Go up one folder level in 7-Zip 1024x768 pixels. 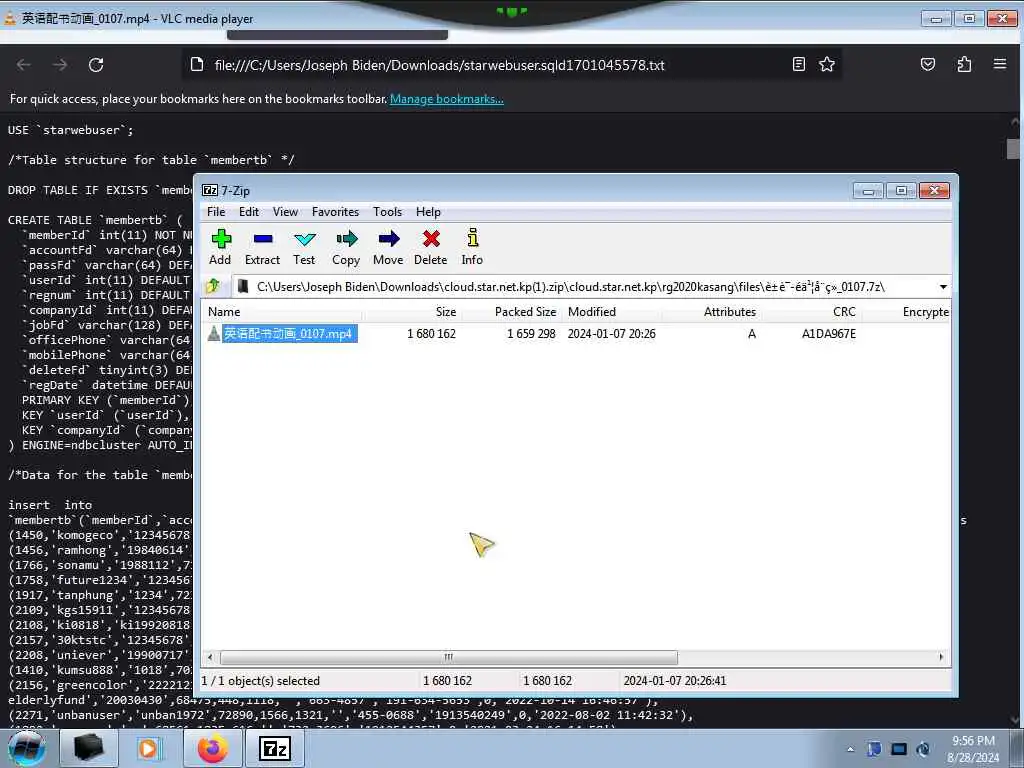[213, 286]
